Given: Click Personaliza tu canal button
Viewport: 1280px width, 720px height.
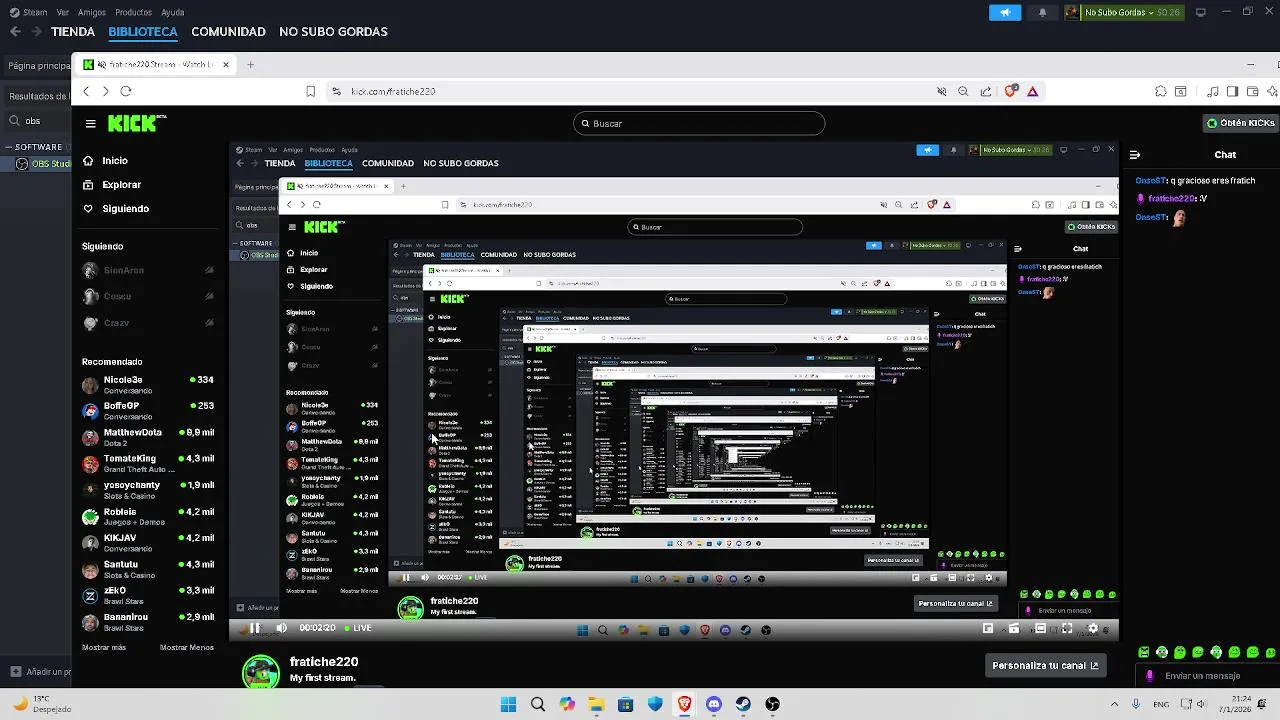Looking at the screenshot, I should tap(1045, 665).
